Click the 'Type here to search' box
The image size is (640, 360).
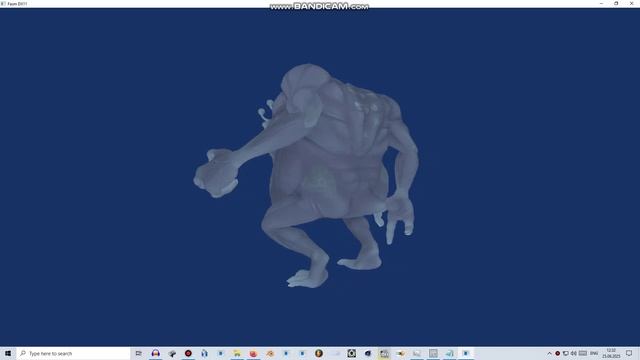coord(73,353)
